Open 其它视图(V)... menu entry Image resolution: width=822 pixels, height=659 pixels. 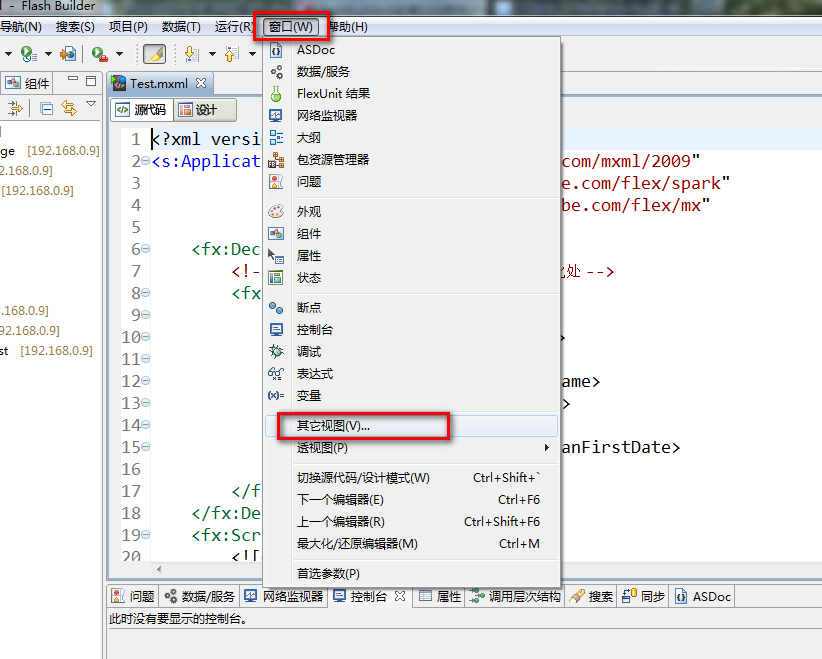(x=412, y=426)
